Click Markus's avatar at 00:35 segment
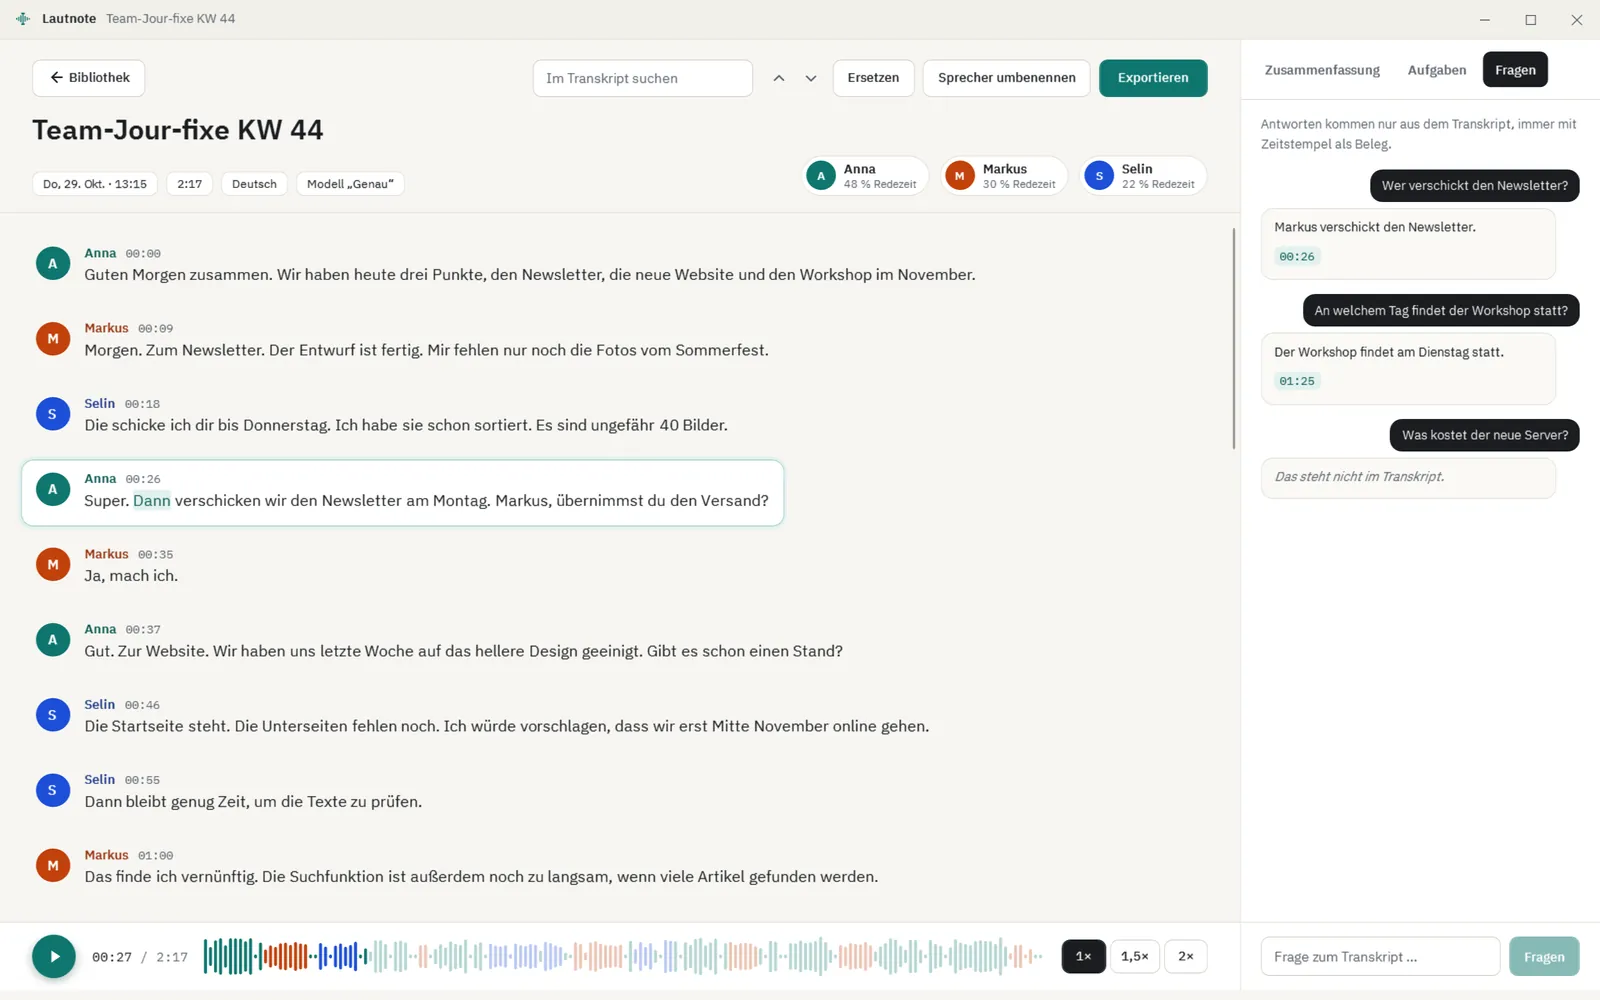 [x=53, y=565]
